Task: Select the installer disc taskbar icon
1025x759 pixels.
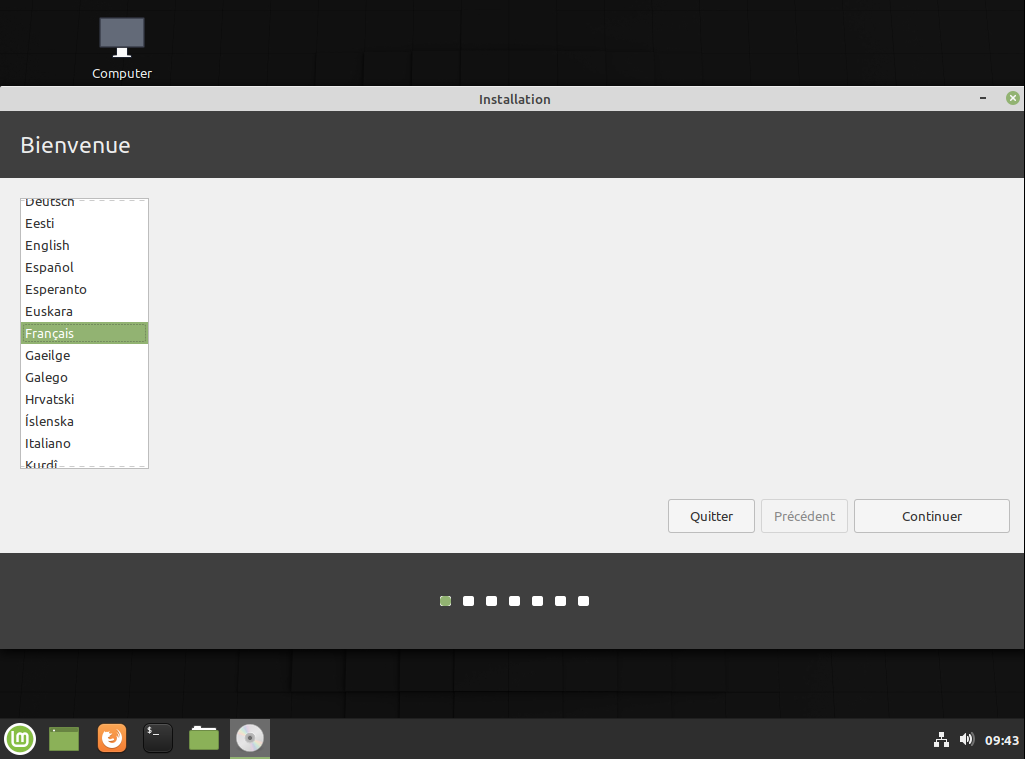Action: [x=250, y=739]
